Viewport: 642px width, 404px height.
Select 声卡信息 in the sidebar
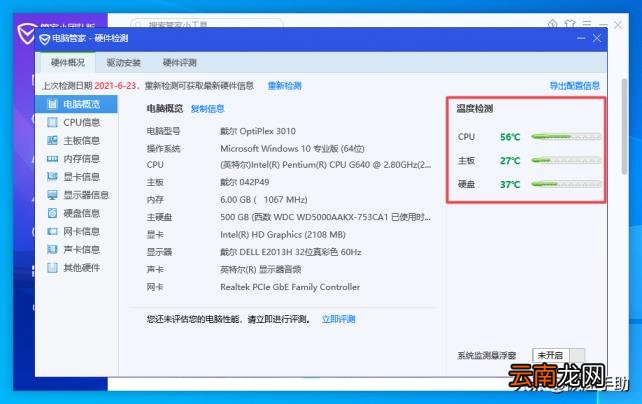(76, 249)
